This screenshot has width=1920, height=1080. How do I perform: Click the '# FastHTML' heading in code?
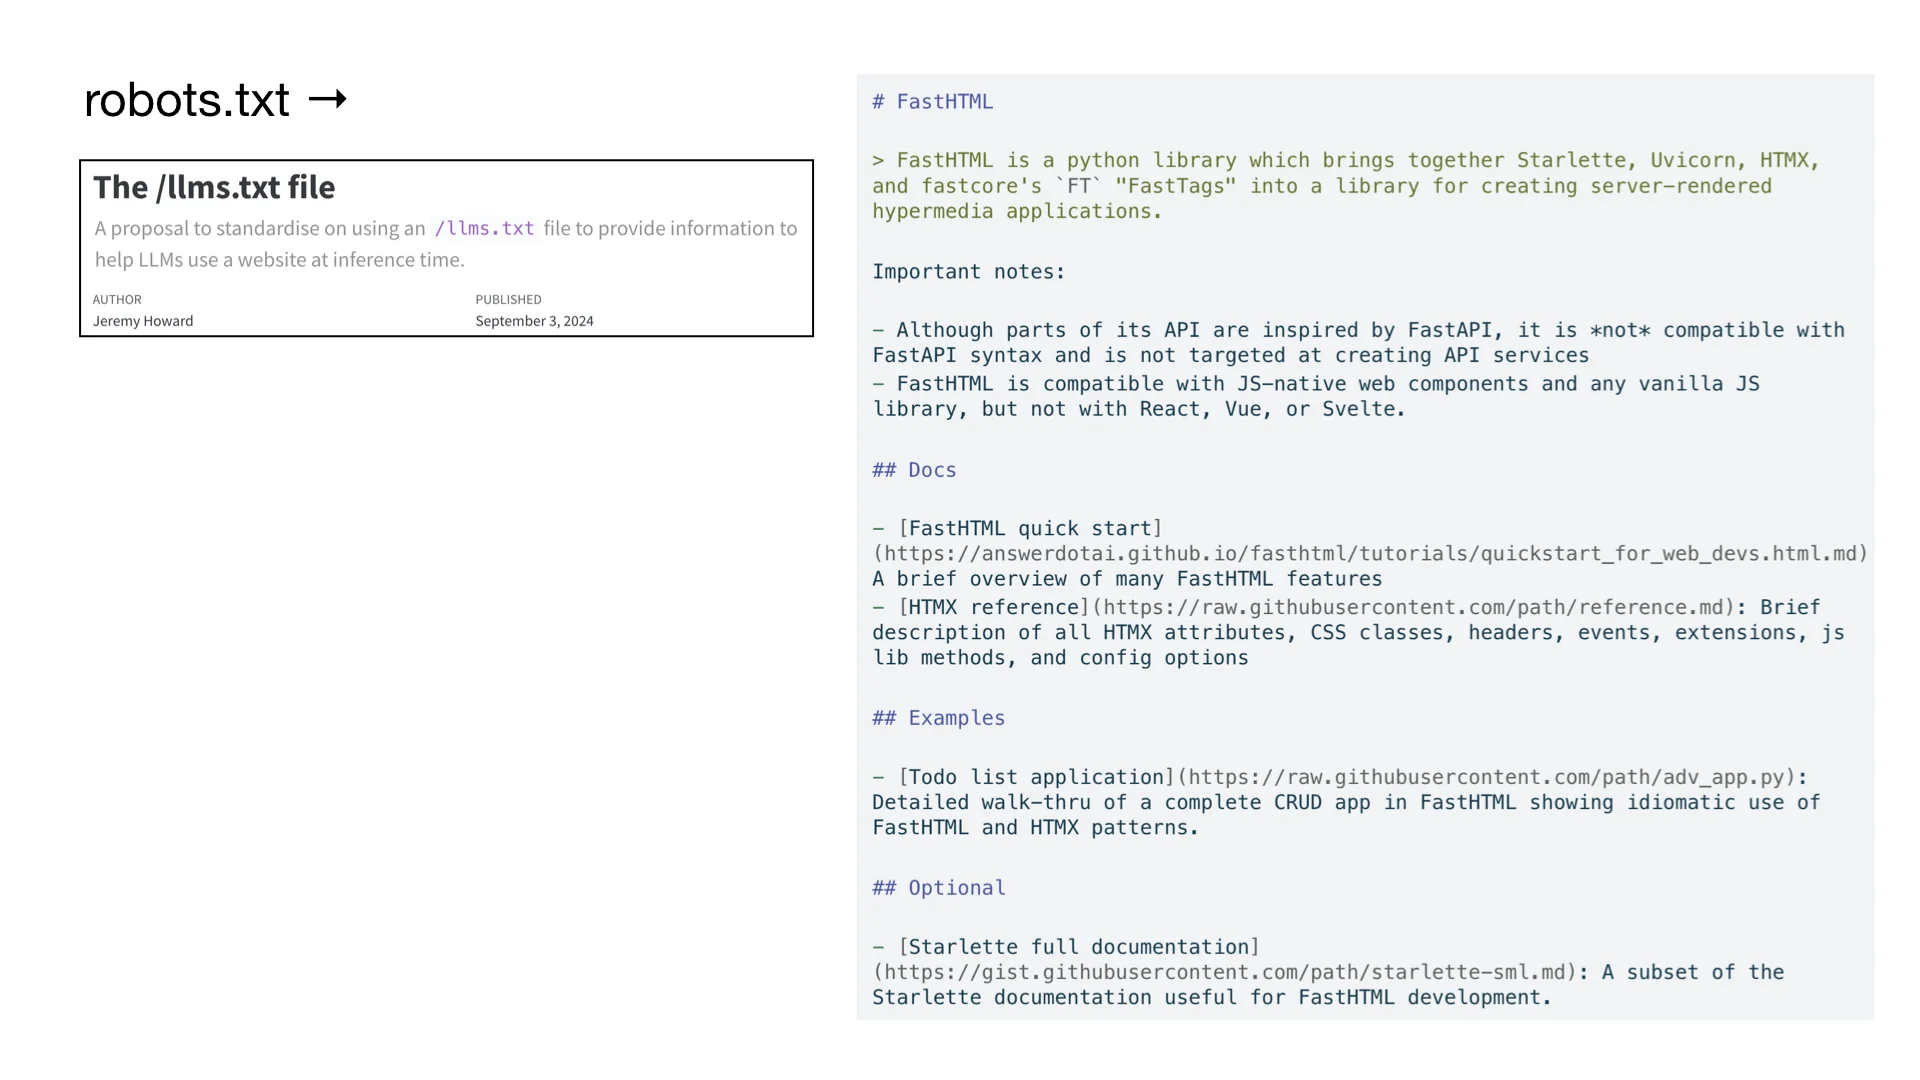coord(932,102)
